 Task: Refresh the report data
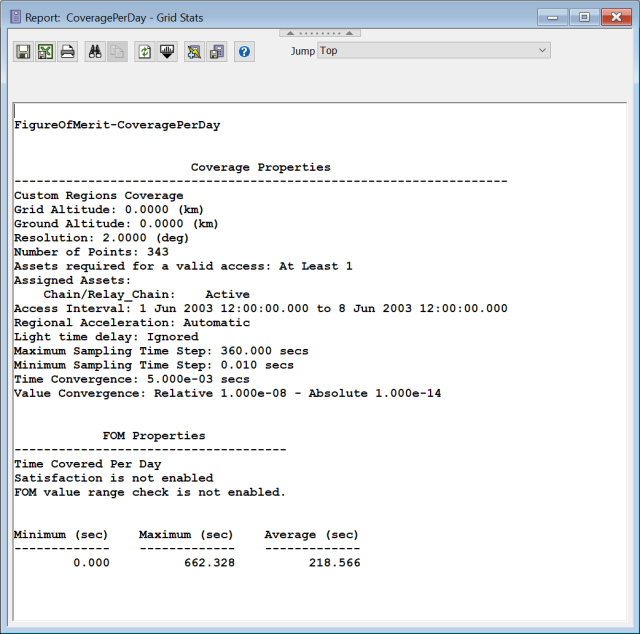pos(144,52)
